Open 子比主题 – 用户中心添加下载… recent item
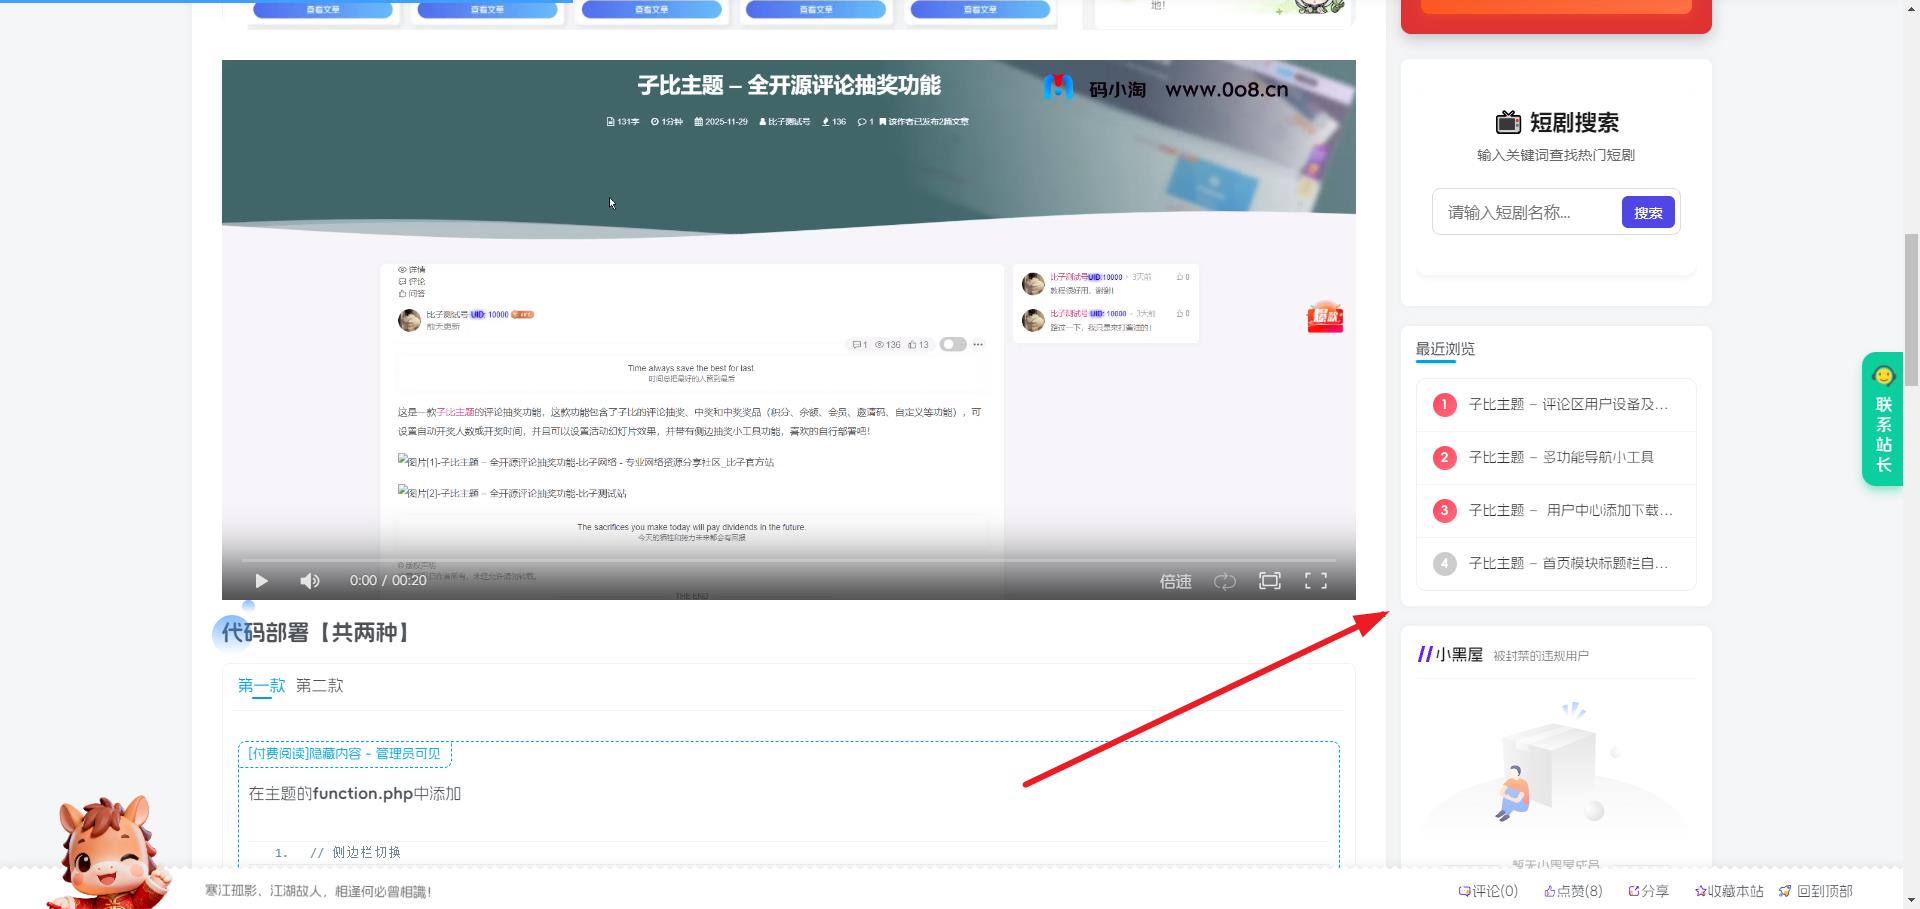The image size is (1920, 909). tap(1570, 510)
